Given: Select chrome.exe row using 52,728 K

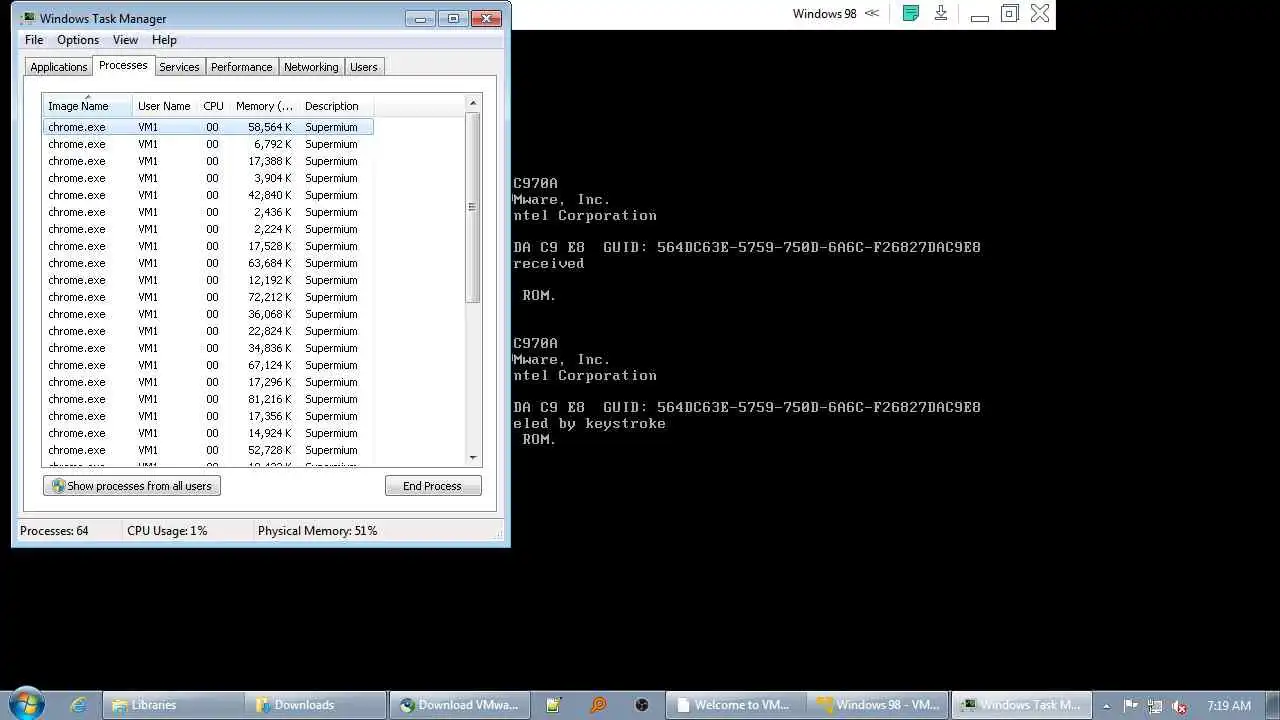Looking at the screenshot, I should tap(208, 450).
